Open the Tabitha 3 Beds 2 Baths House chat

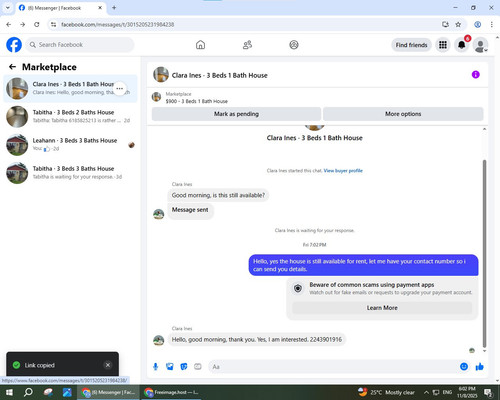pyautogui.click(x=70, y=116)
